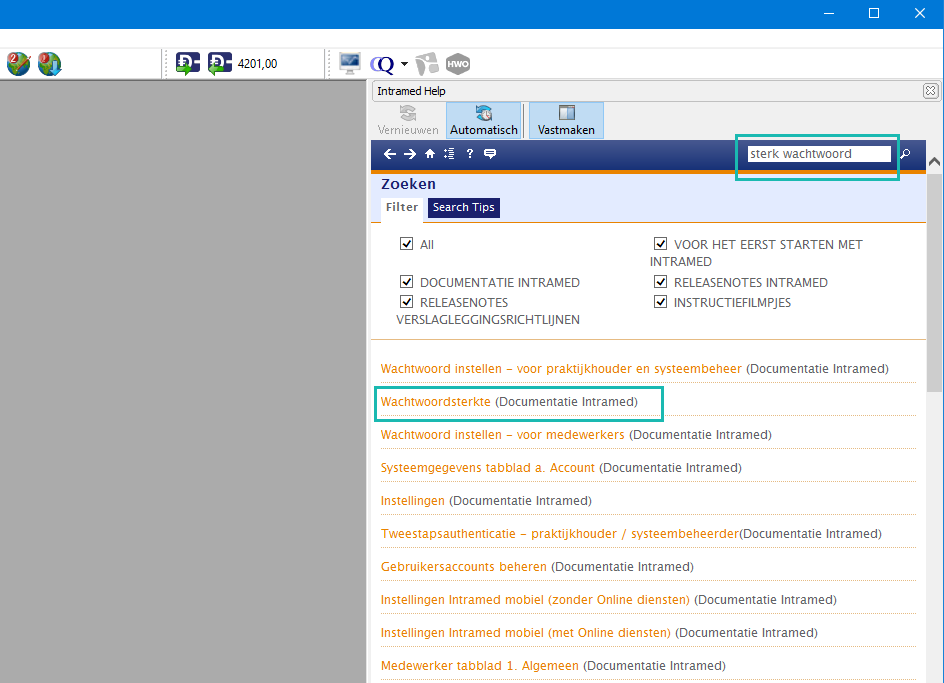Toggle DOCUMENTATIE INTRAMED checkbox
Image resolution: width=944 pixels, height=683 pixels.
(x=406, y=282)
